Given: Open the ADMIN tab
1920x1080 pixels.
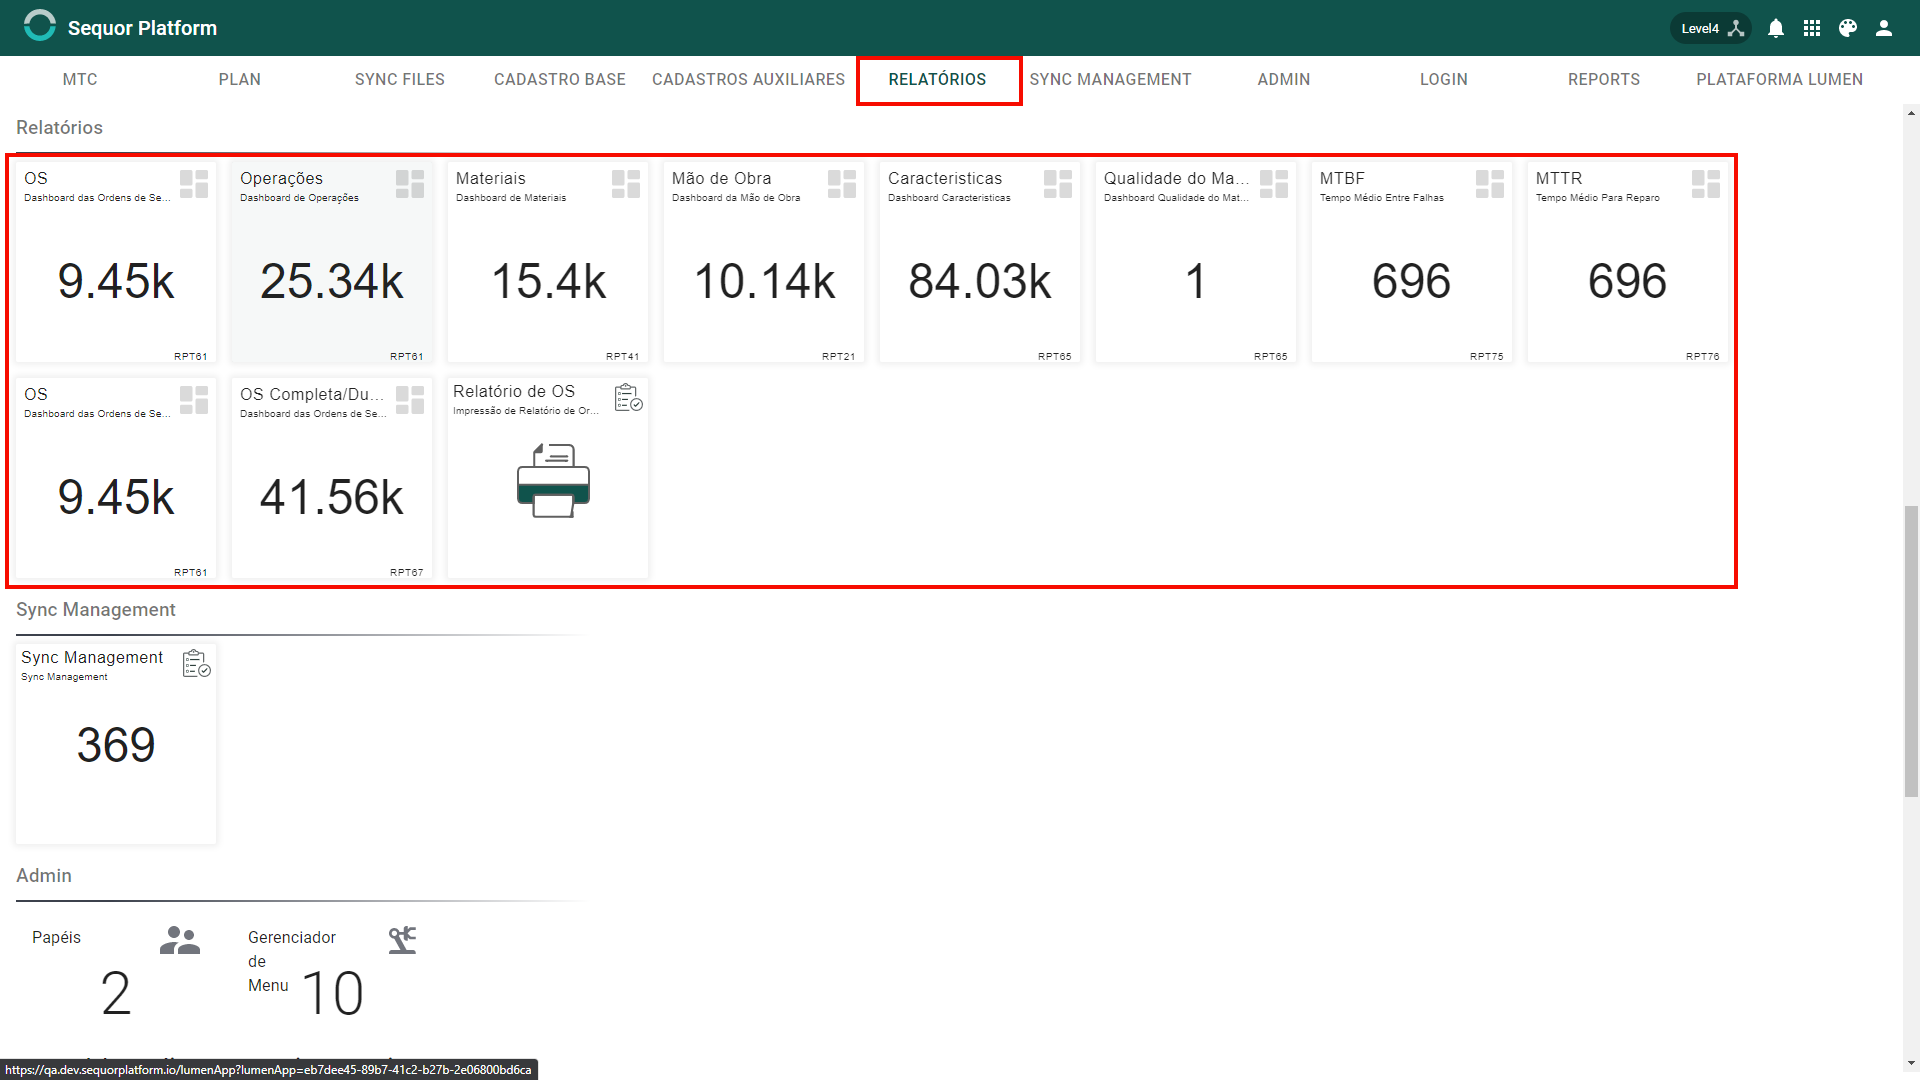Looking at the screenshot, I should 1284,80.
